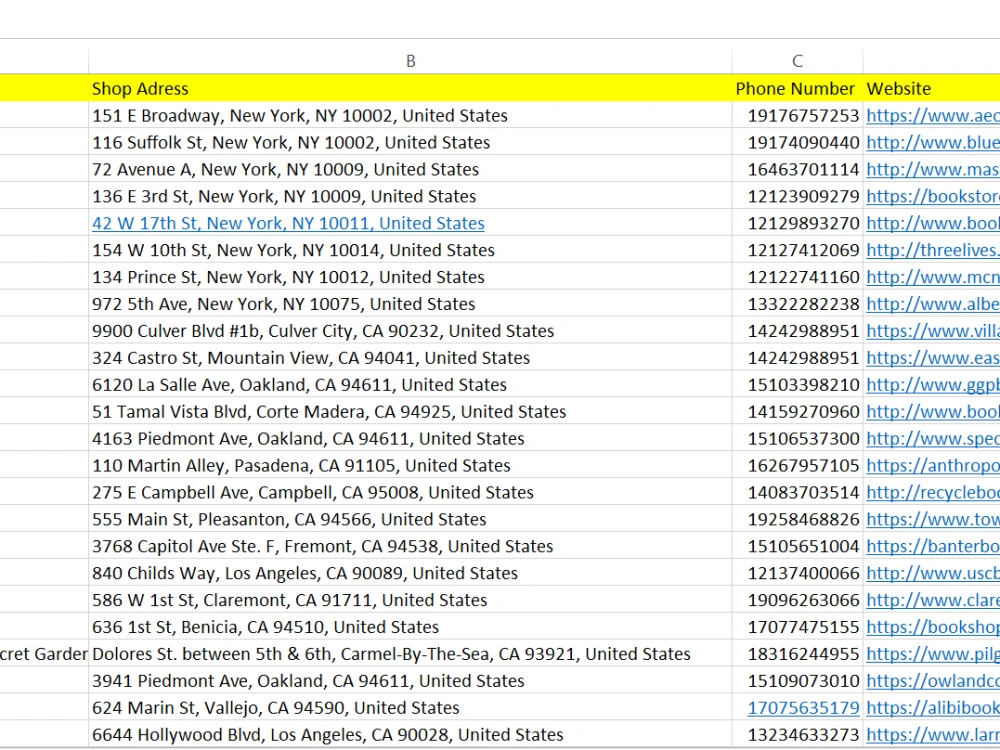Open website link in 9900 Culver Blvd row
The width and height of the screenshot is (1000, 750).
click(x=932, y=331)
